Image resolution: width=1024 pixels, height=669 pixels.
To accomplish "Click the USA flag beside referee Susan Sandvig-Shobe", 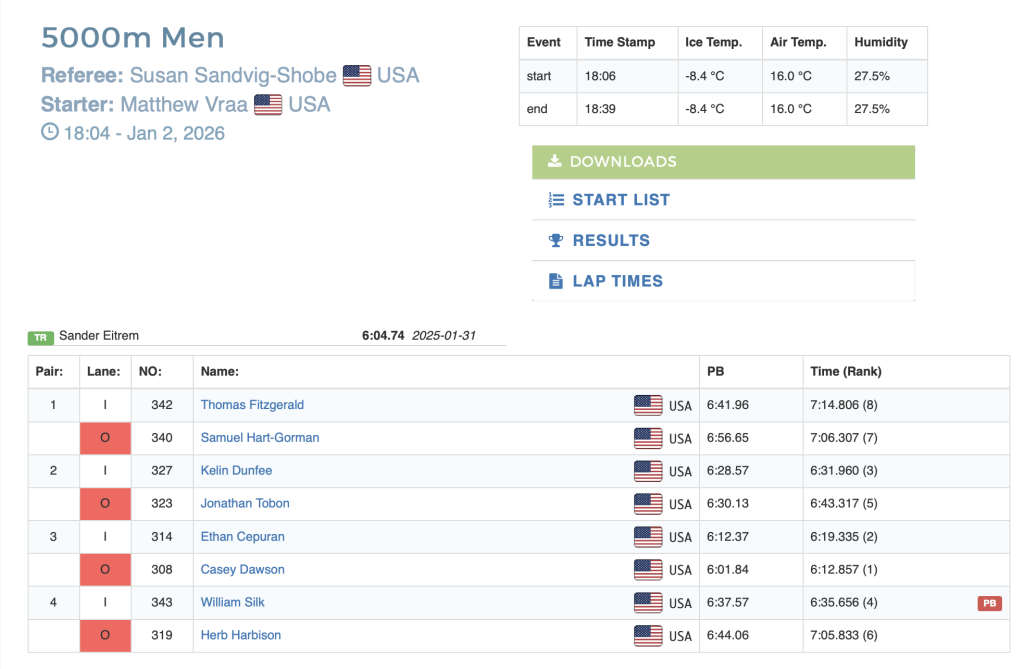I will tap(357, 75).
